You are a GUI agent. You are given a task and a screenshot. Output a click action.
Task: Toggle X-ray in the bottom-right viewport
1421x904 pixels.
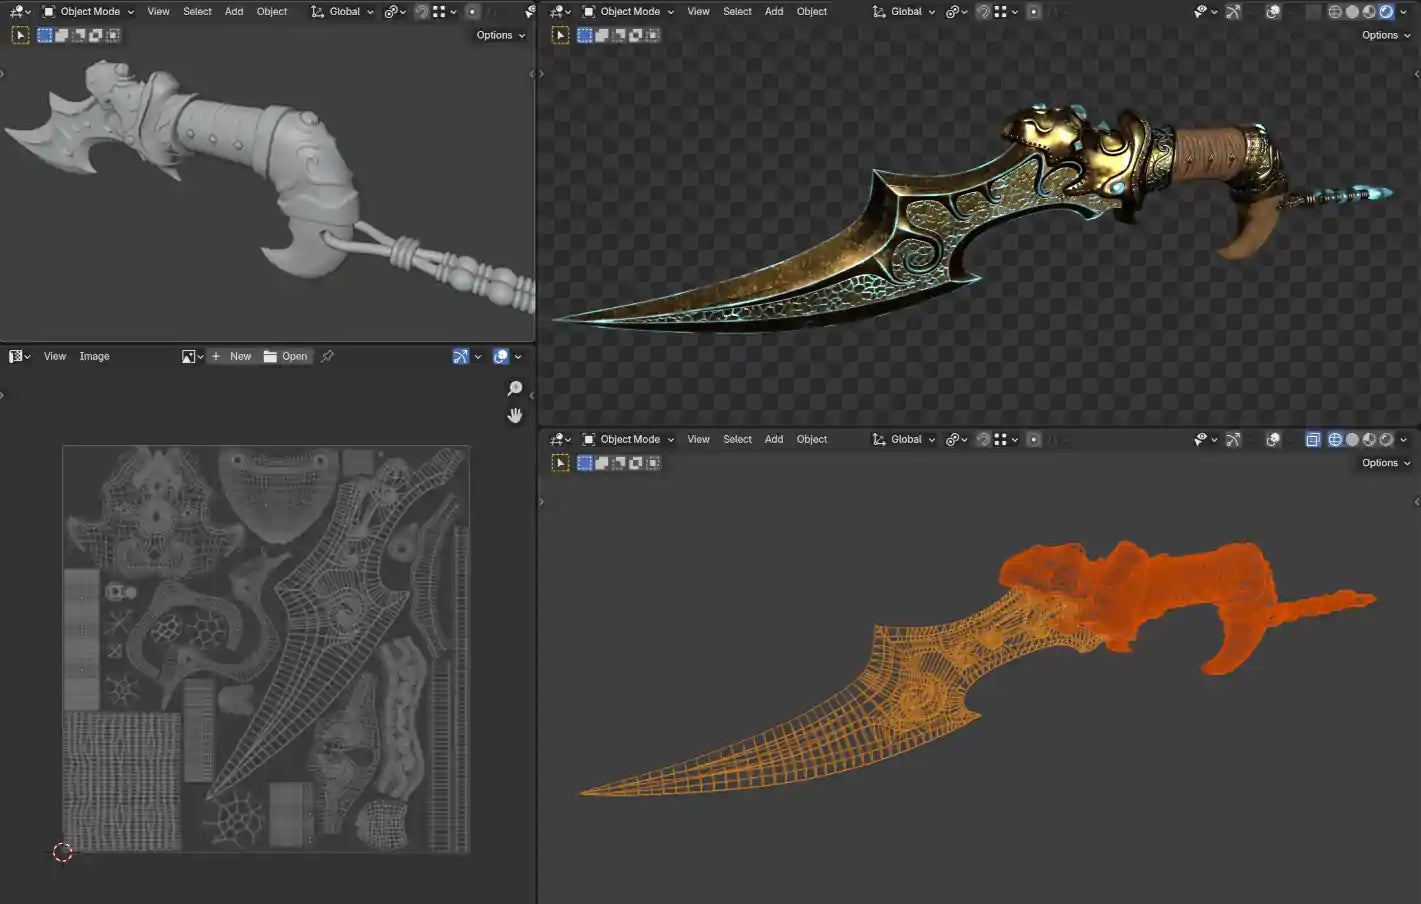pos(1313,440)
